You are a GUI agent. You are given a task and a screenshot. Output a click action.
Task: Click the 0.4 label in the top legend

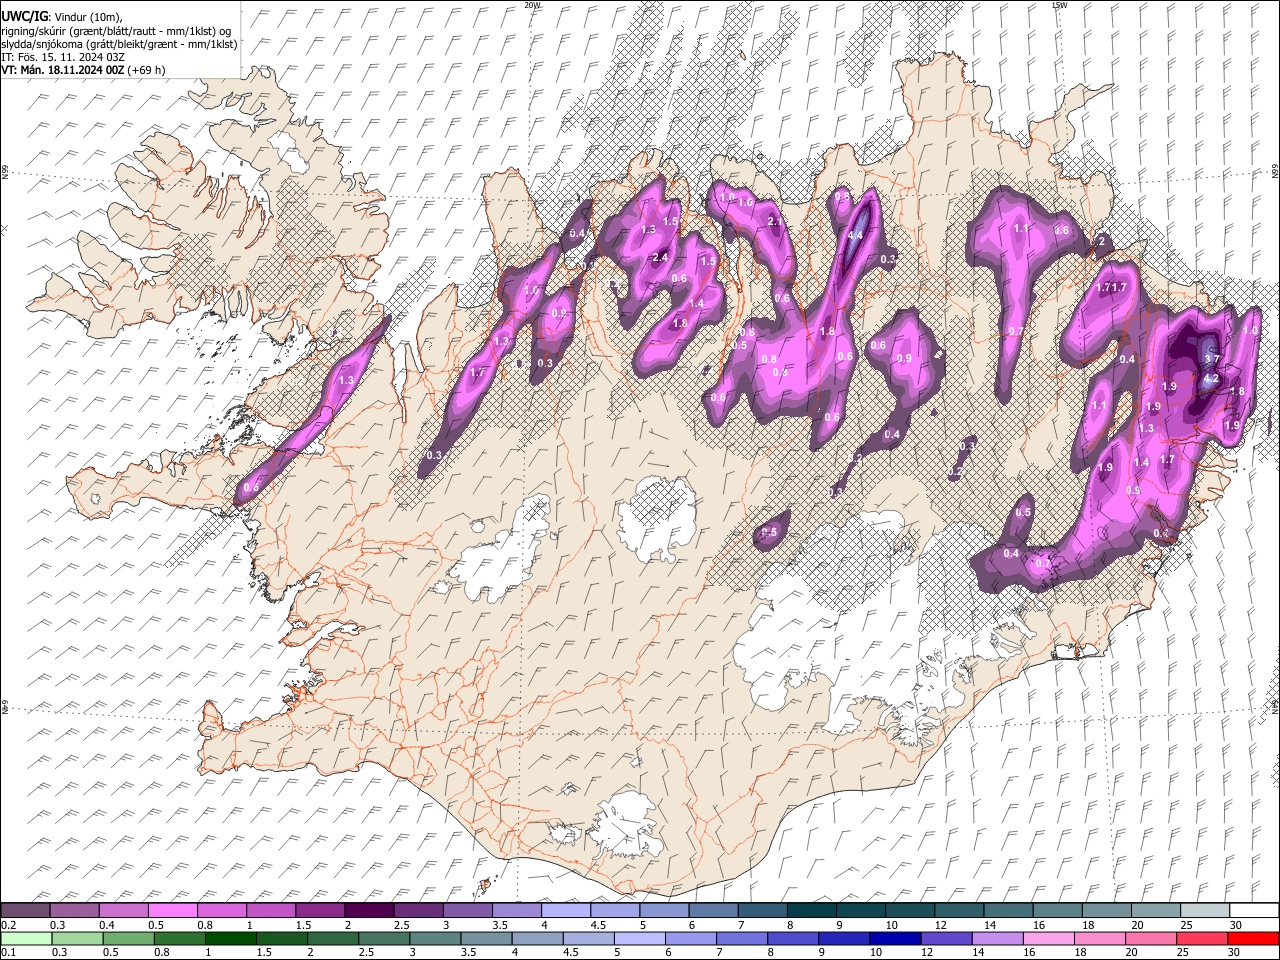coord(108,925)
